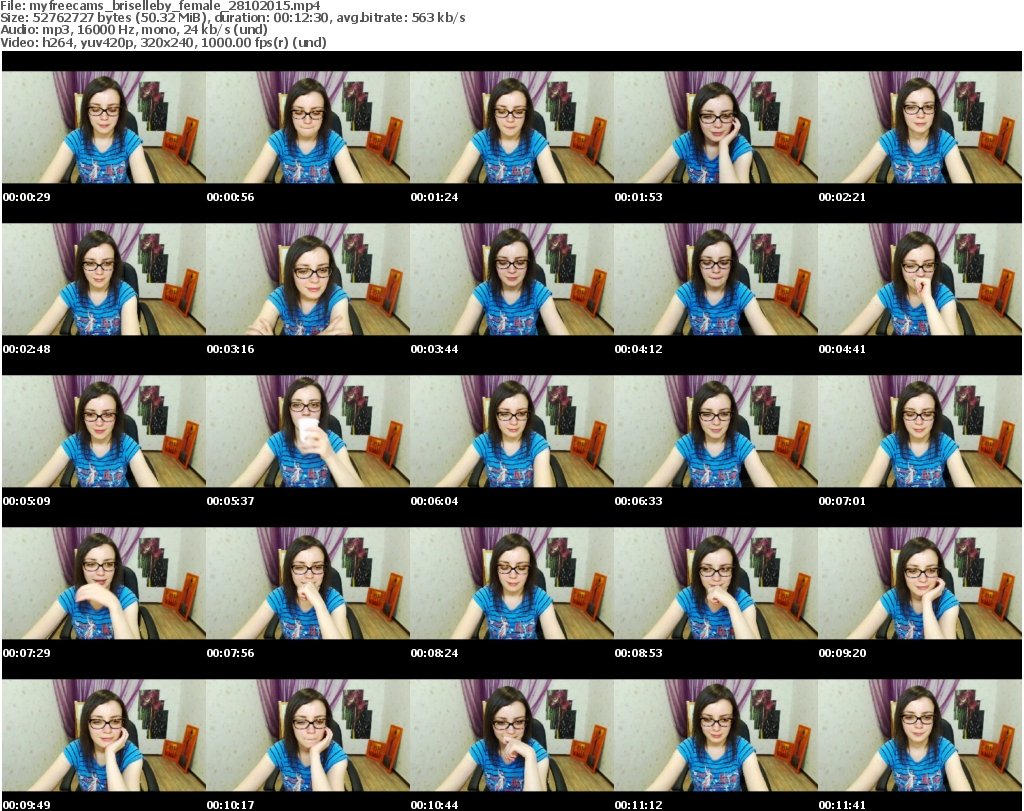Click the 00:10:17 timestamp label
1024x811 pixels.
pos(231,804)
